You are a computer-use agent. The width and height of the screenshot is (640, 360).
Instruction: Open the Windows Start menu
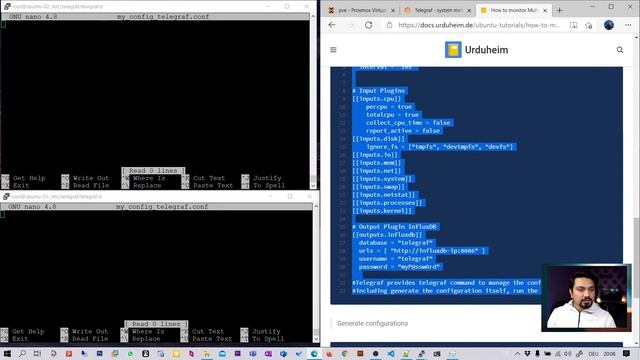(7, 354)
